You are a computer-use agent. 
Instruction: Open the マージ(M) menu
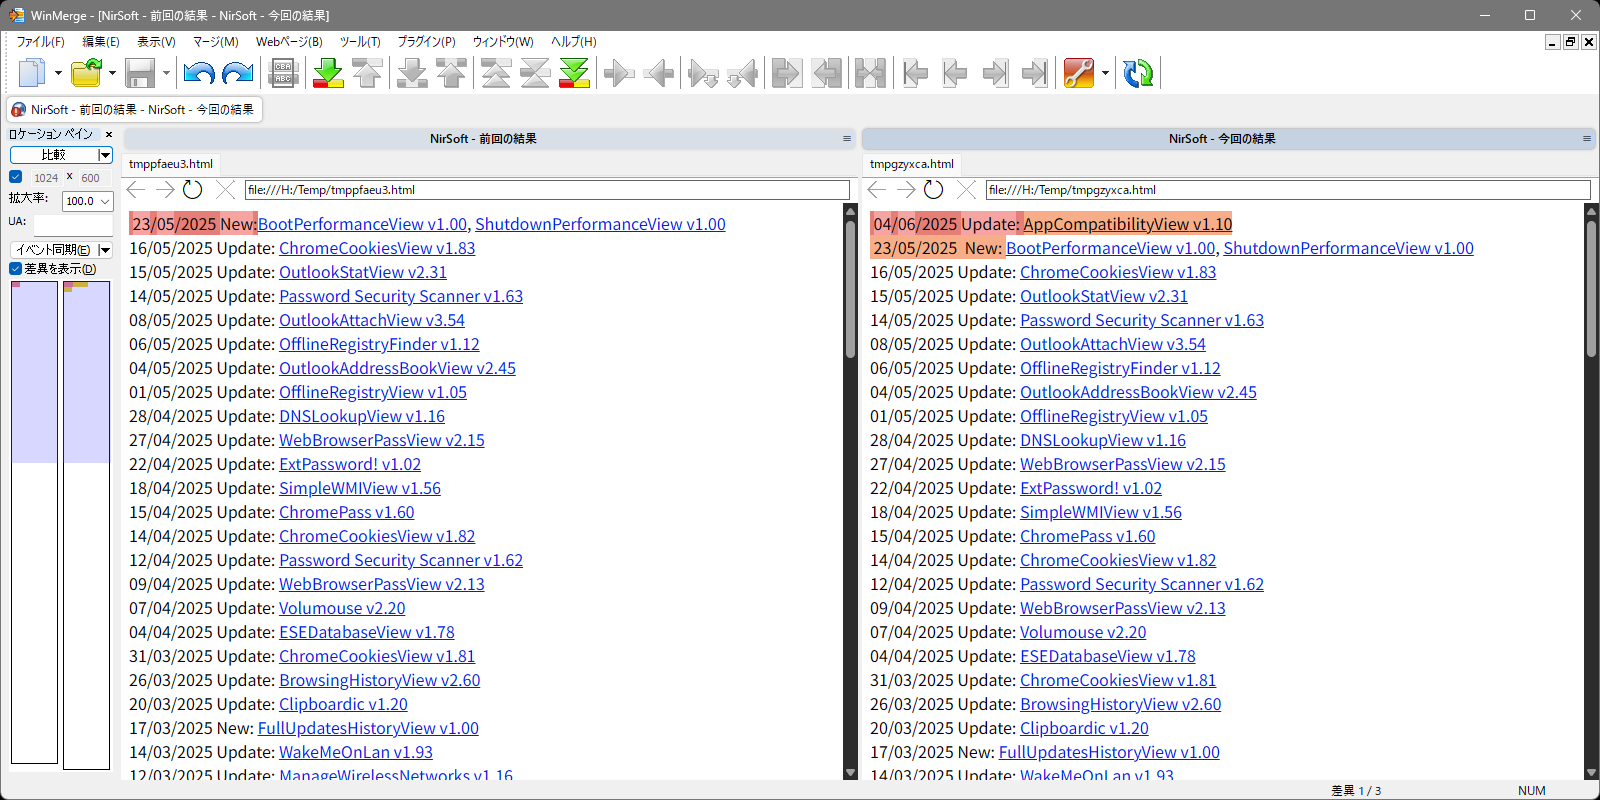[216, 41]
